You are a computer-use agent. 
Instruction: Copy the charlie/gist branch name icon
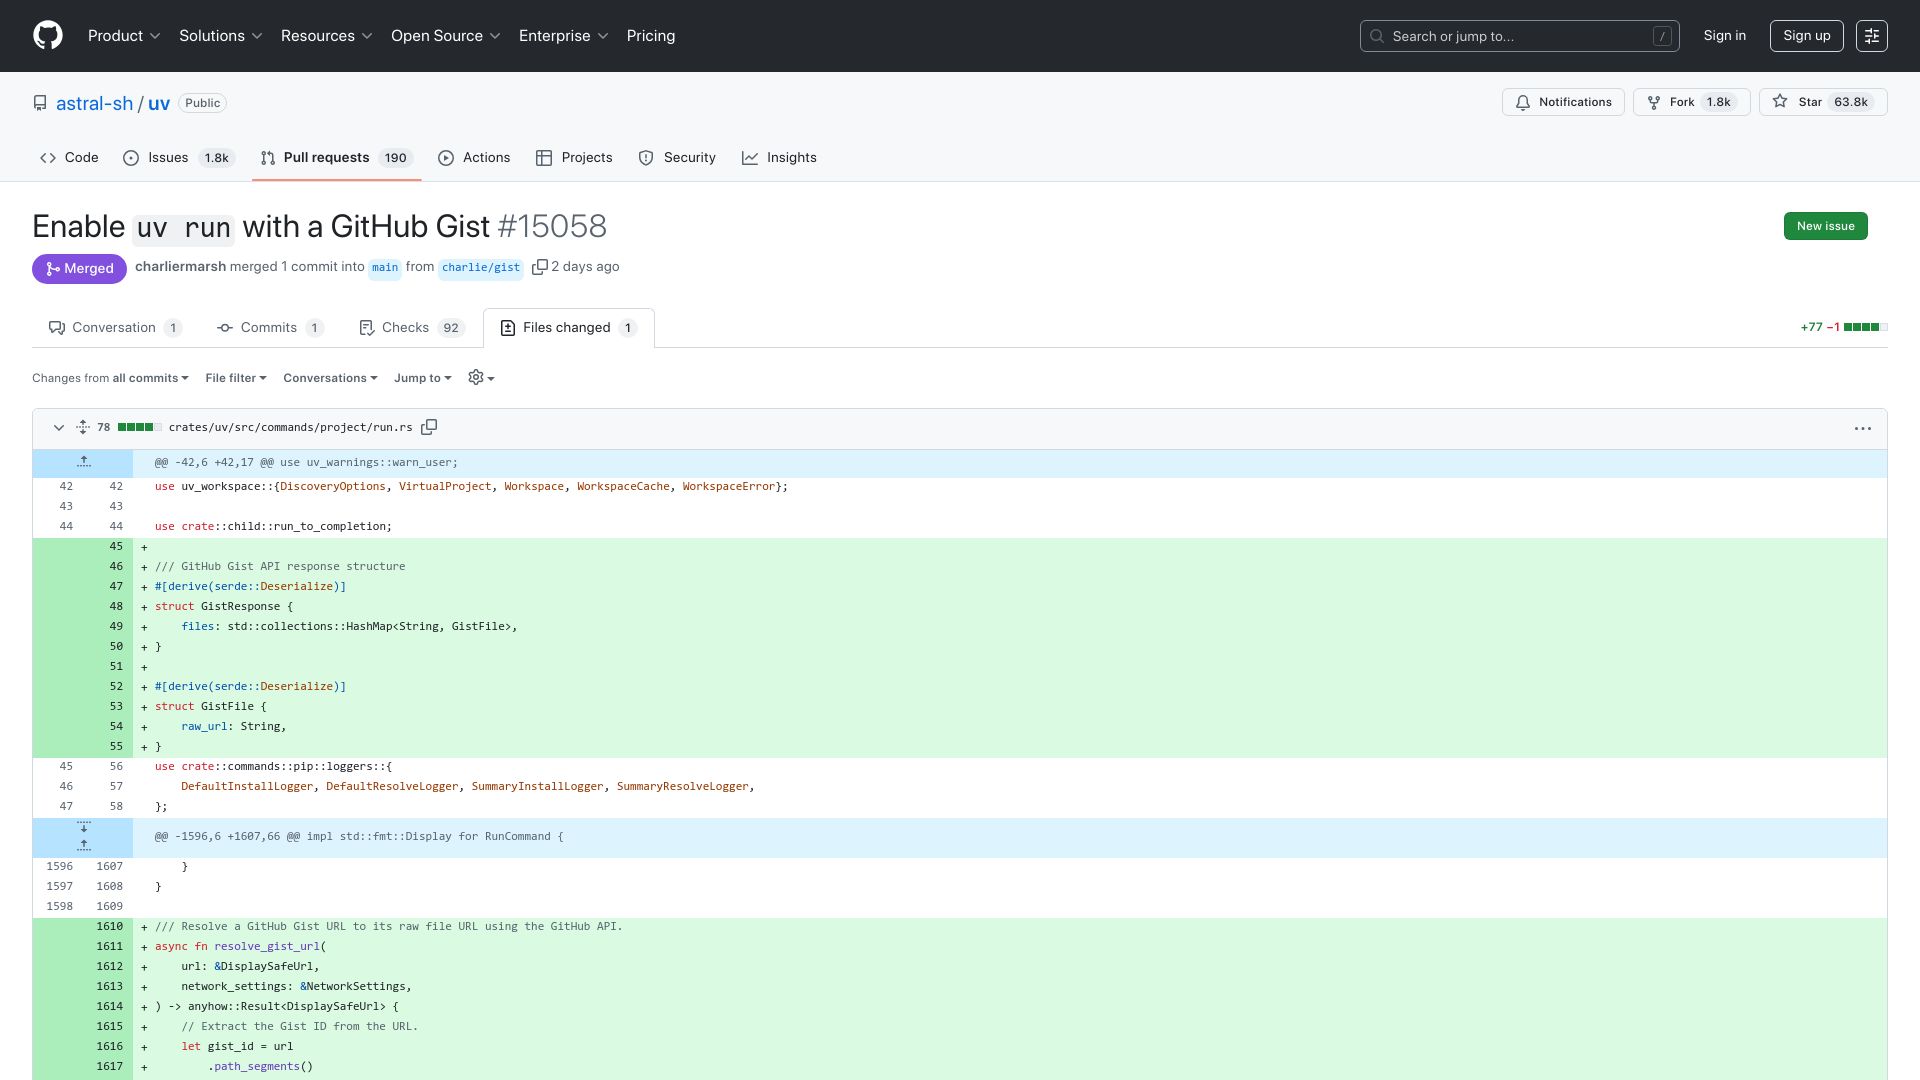[x=540, y=267]
